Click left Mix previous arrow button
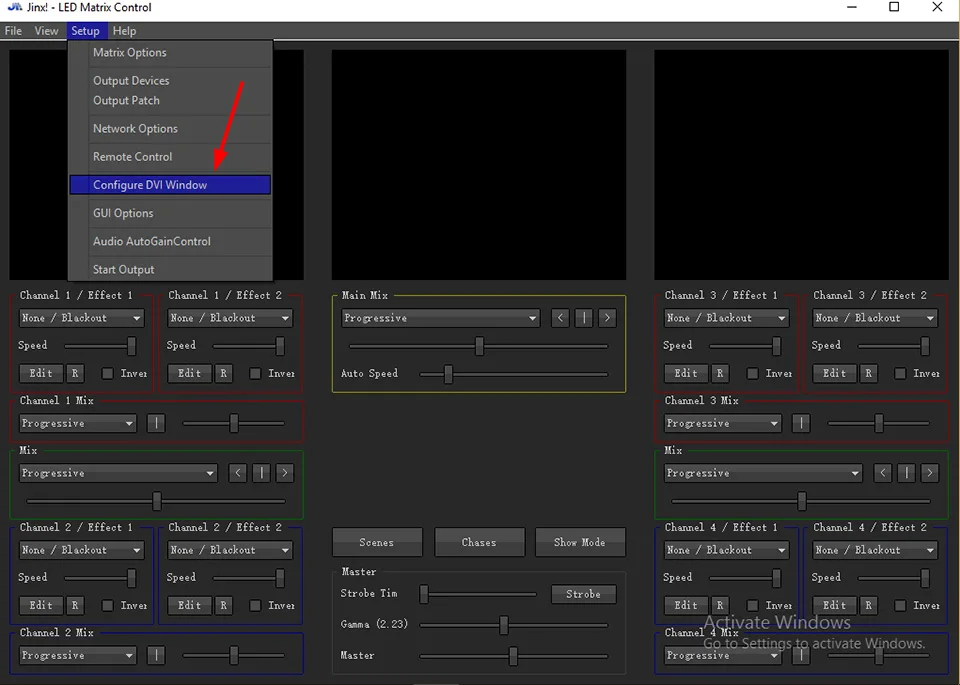 238,473
